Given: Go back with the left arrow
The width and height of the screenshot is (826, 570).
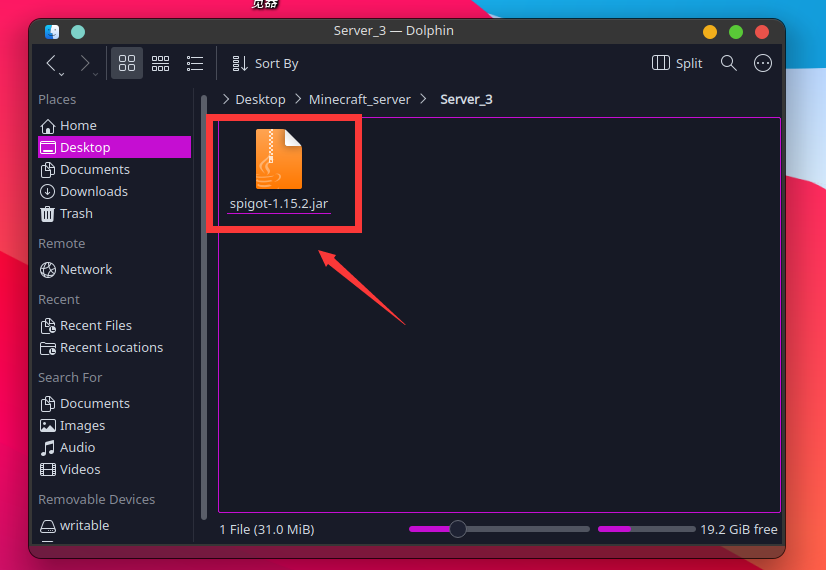Looking at the screenshot, I should tap(51, 63).
